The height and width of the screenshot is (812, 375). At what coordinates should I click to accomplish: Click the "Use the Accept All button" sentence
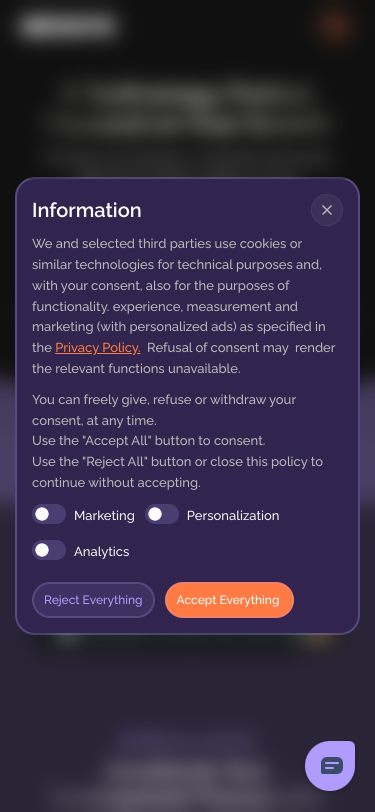point(149,441)
